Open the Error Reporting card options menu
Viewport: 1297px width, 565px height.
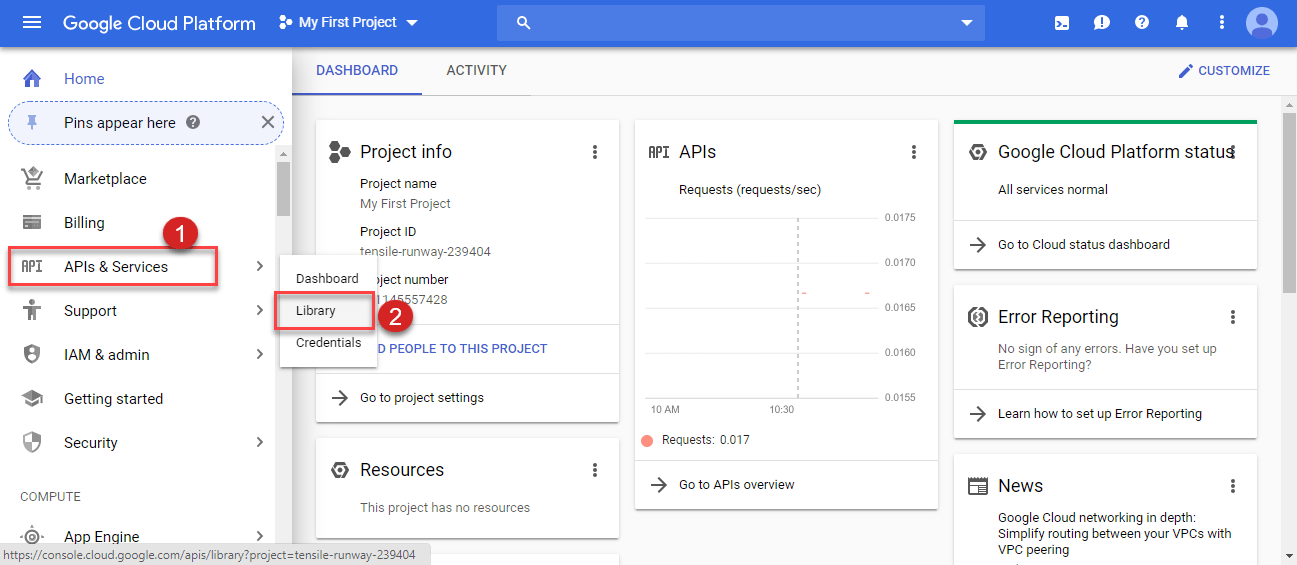point(1233,317)
